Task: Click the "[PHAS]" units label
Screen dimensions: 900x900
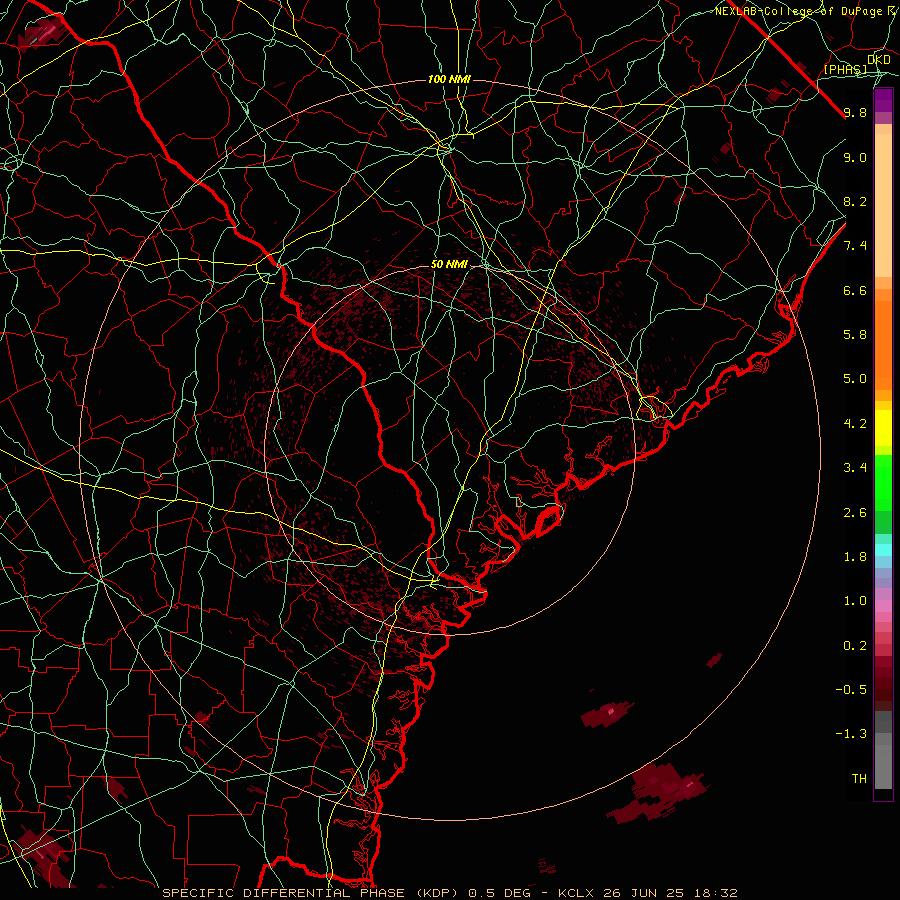Action: [845, 70]
